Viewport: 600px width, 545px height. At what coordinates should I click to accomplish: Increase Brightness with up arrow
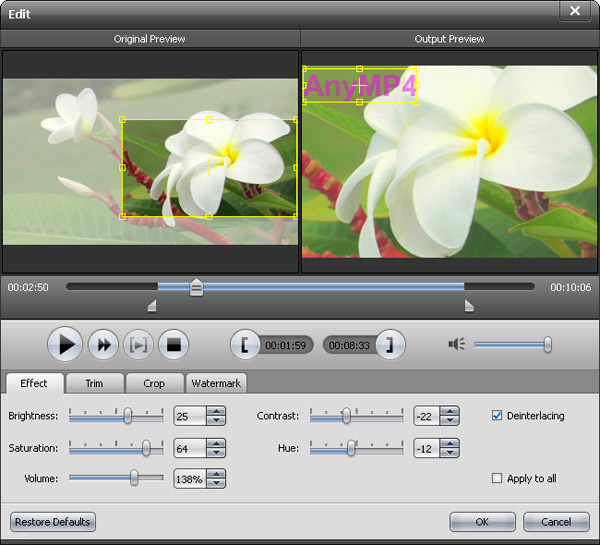216,411
